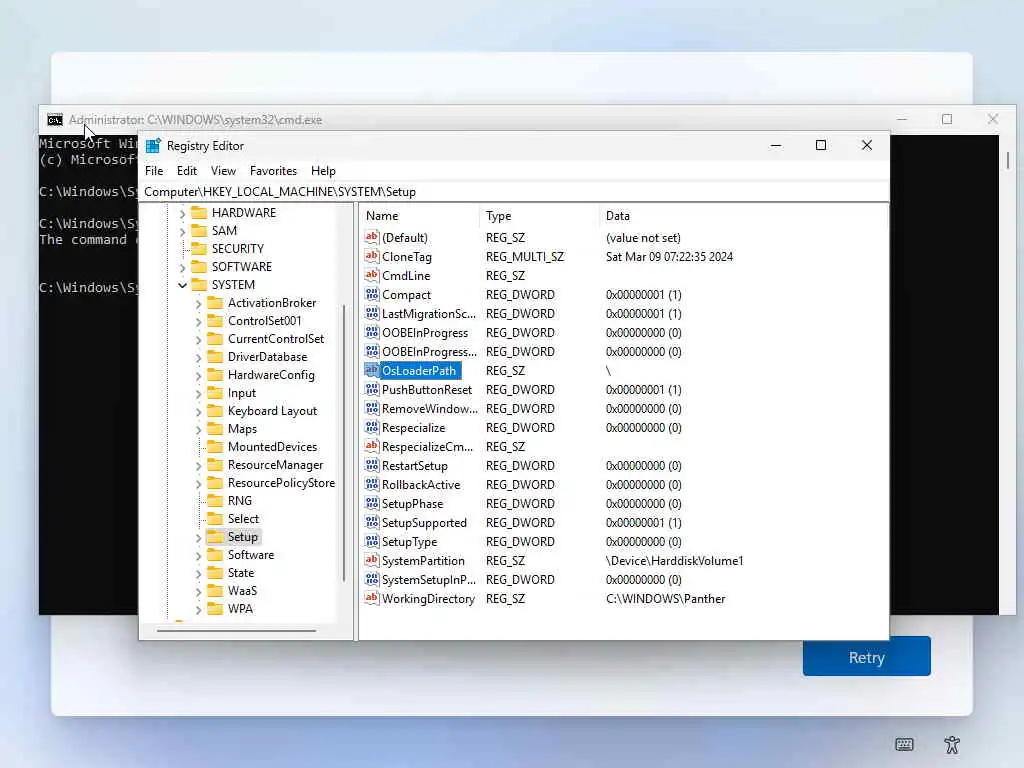This screenshot has height=768, width=1024.
Task: Select the WPA folder icon
Action: pos(215,608)
